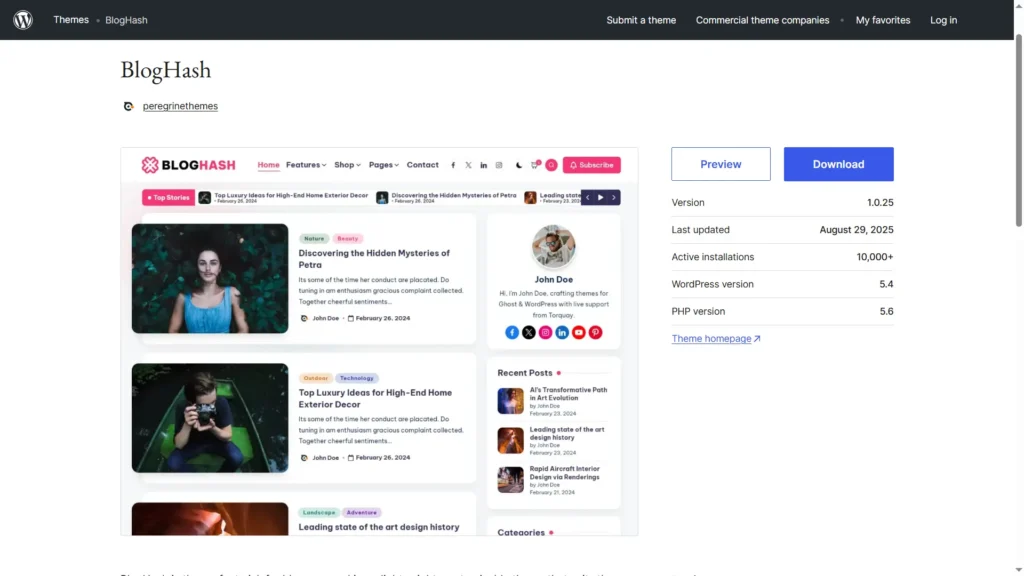
Task: Click next arrow in Top Stories ticker
Action: pyautogui.click(x=613, y=197)
